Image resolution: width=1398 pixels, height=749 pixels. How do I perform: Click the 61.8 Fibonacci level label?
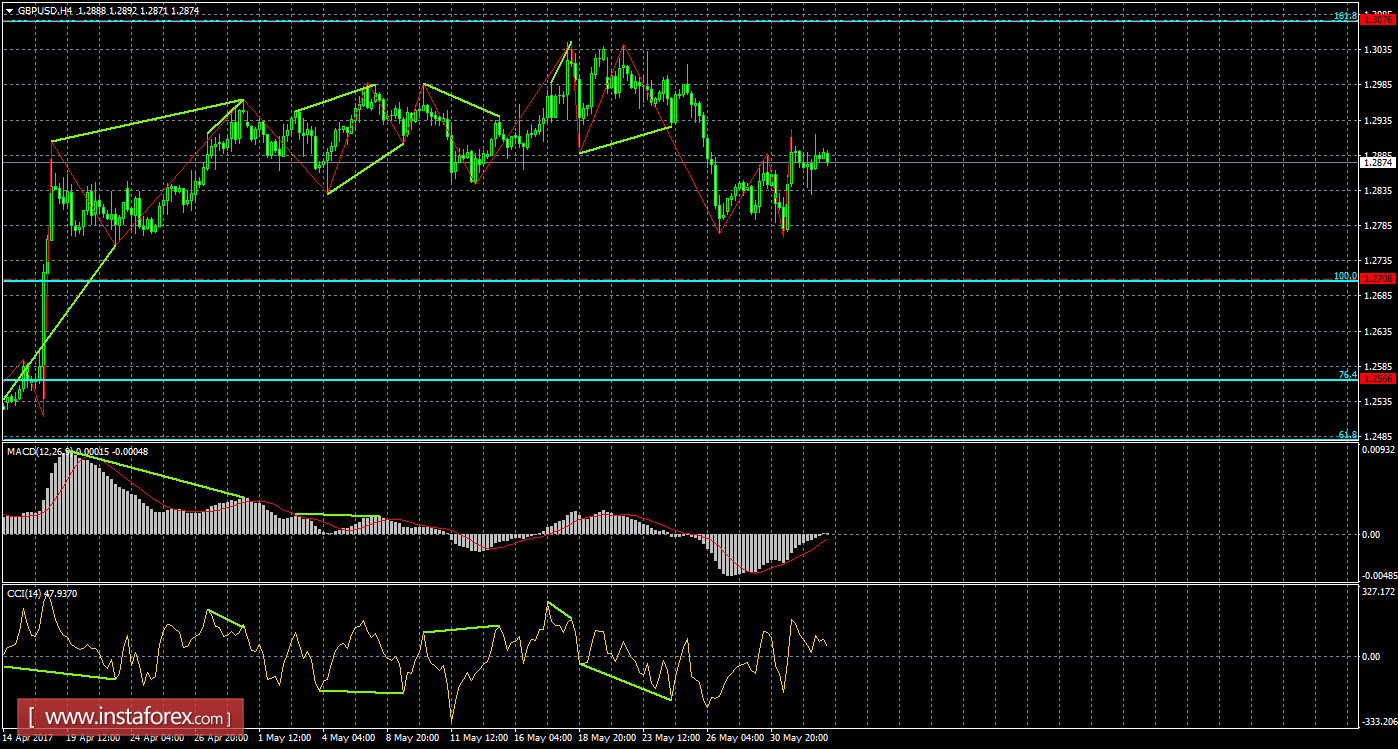(x=1348, y=434)
